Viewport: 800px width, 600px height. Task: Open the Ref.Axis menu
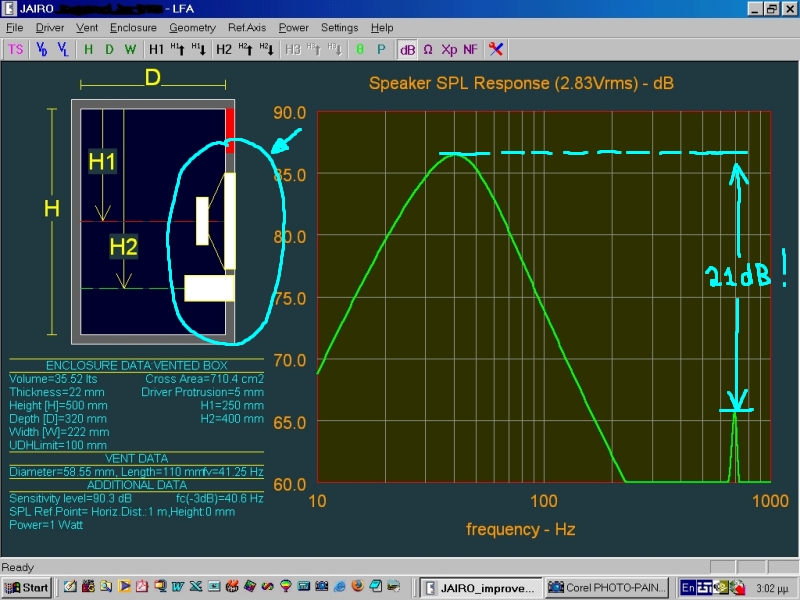[247, 28]
